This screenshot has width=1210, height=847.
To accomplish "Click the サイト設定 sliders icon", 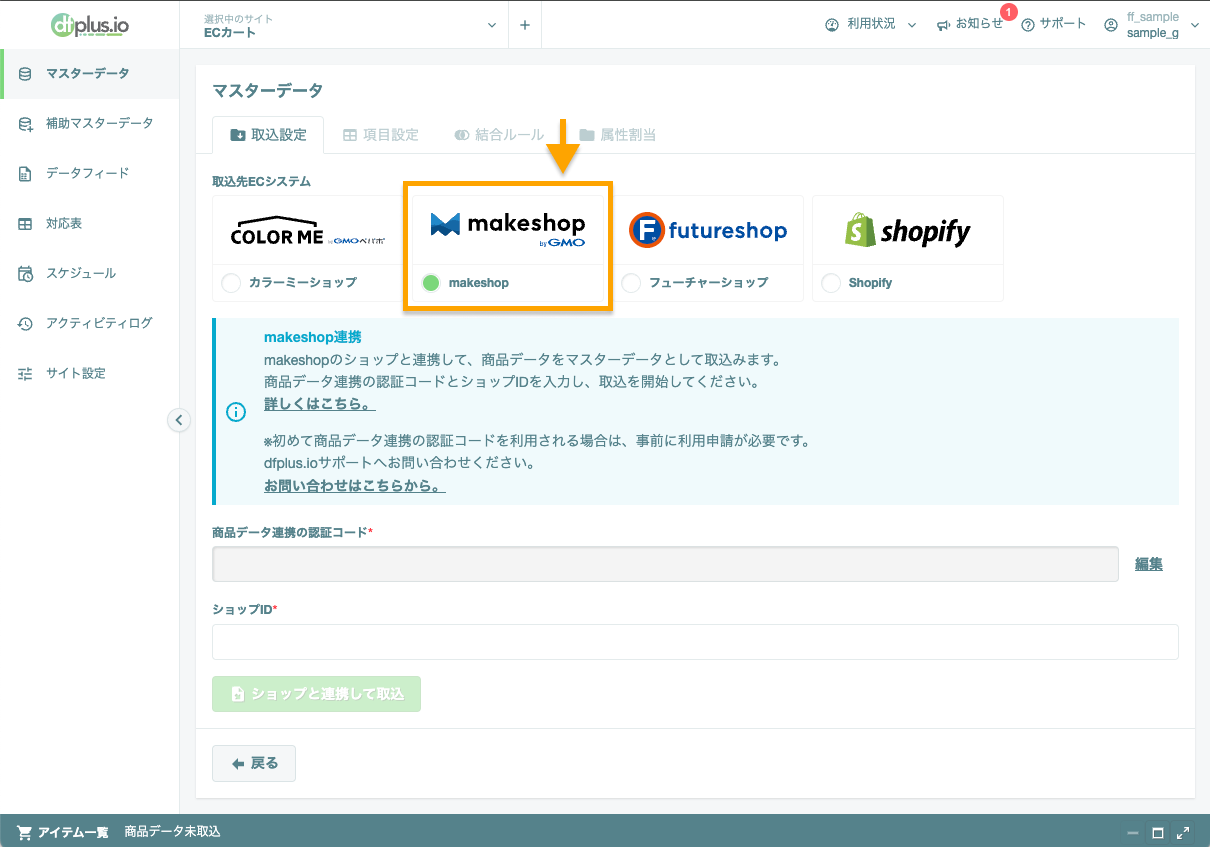I will (x=25, y=373).
